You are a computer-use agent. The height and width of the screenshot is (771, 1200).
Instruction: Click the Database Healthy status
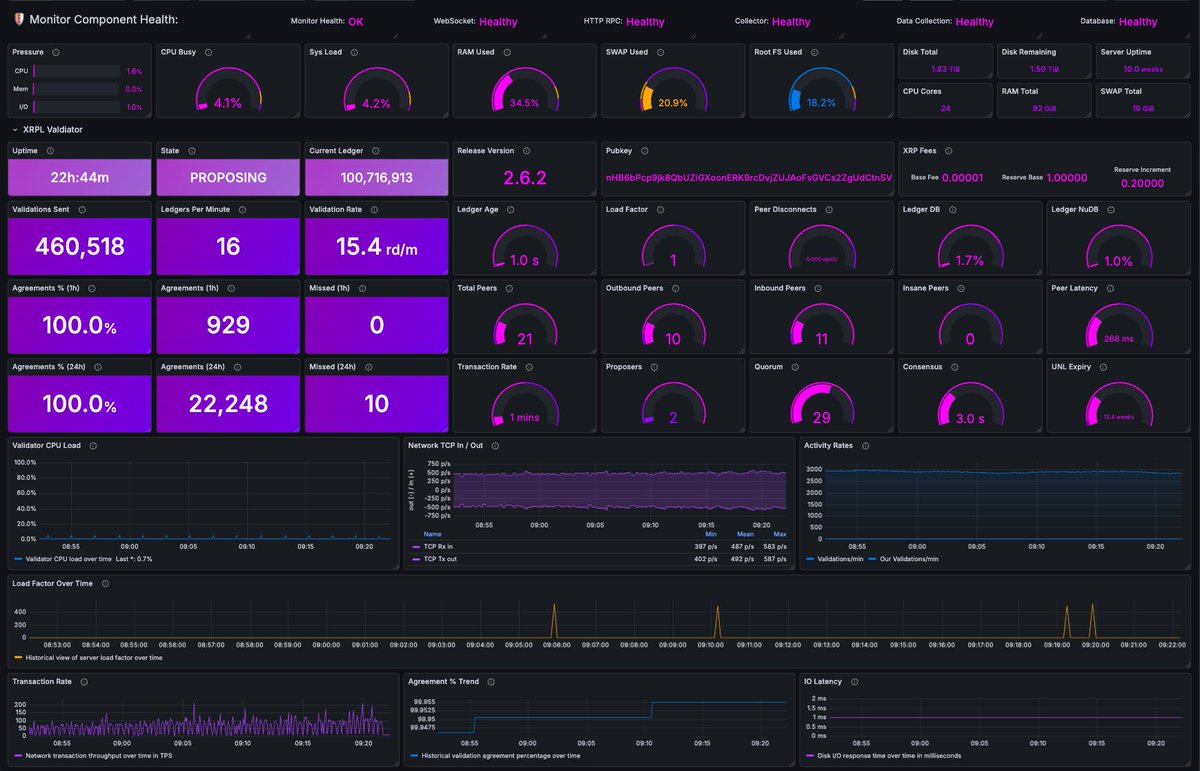coord(1138,21)
